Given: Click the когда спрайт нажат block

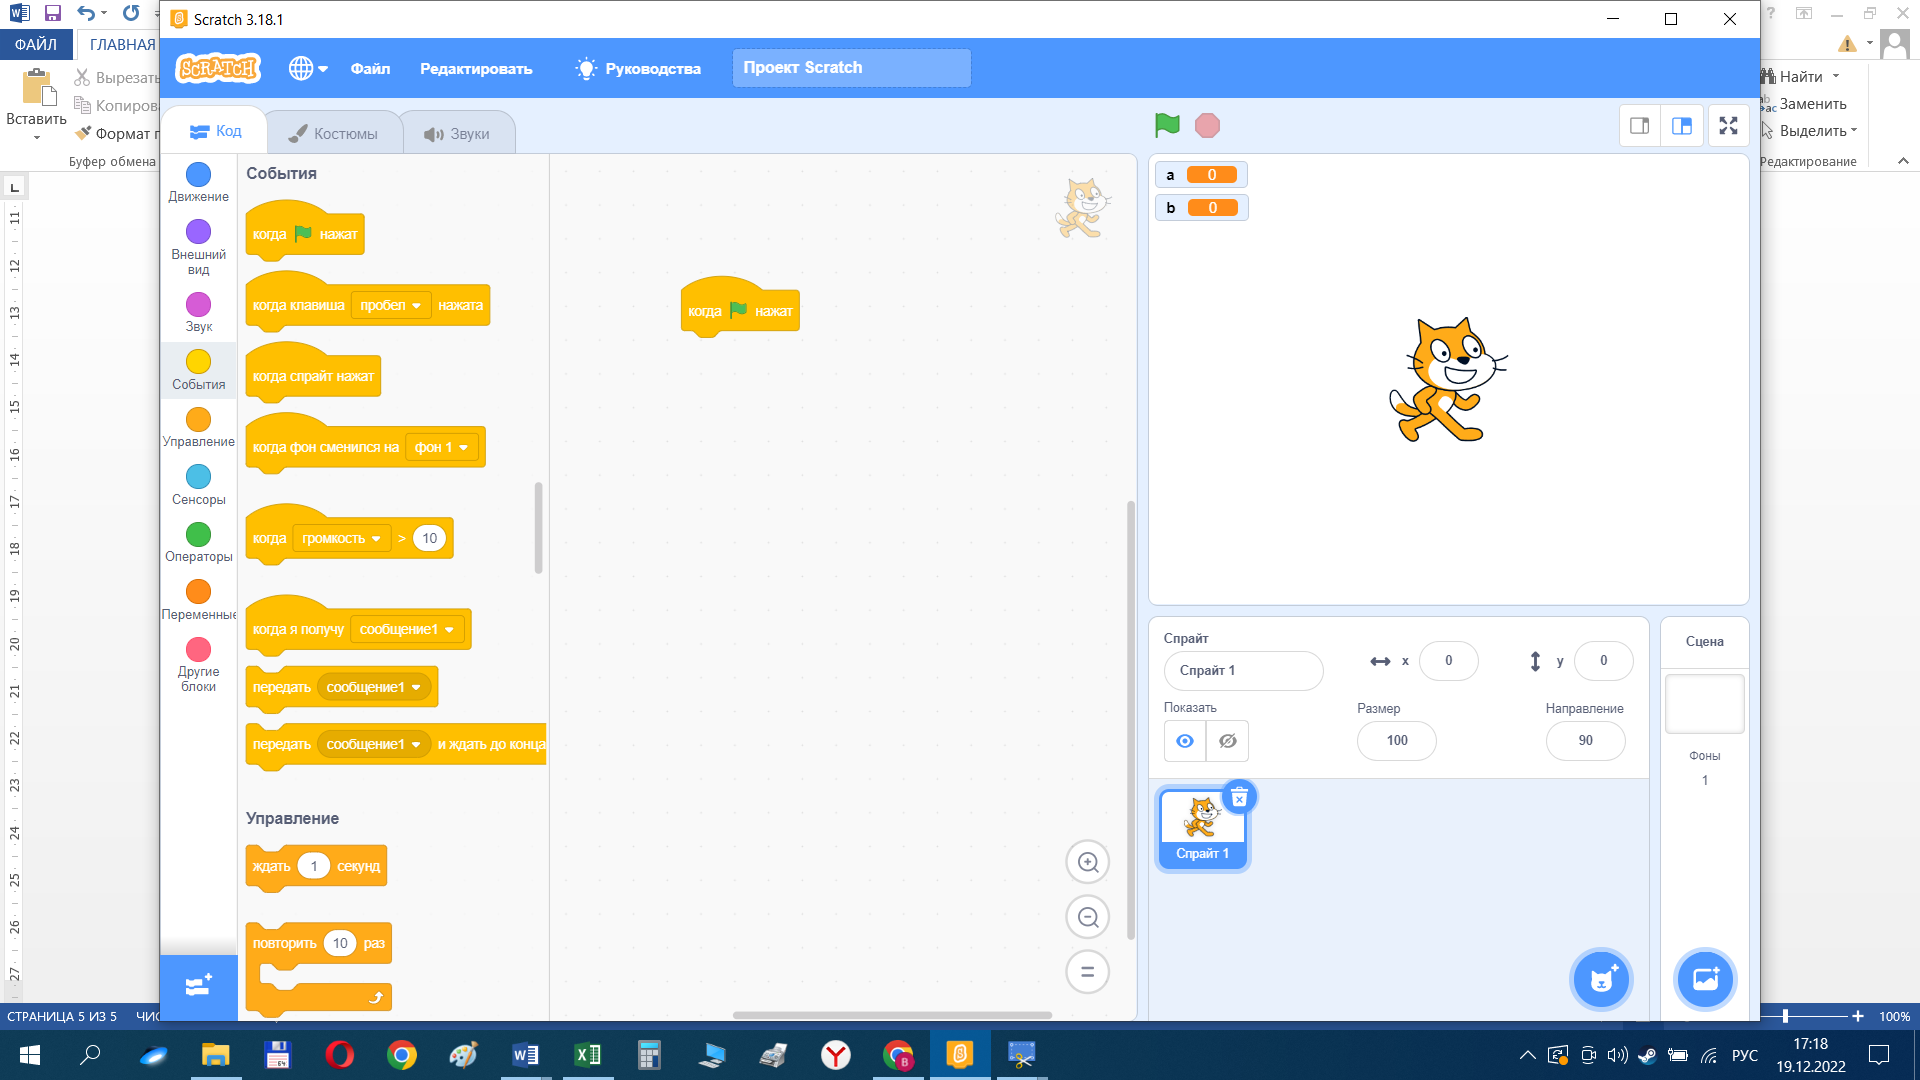Looking at the screenshot, I should pyautogui.click(x=313, y=376).
